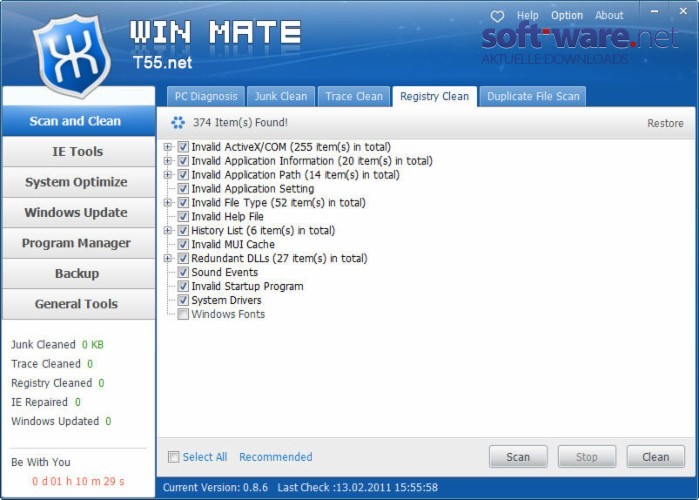Screen dimensions: 699x500
Task: Close the Win Mate window
Action: point(683,11)
